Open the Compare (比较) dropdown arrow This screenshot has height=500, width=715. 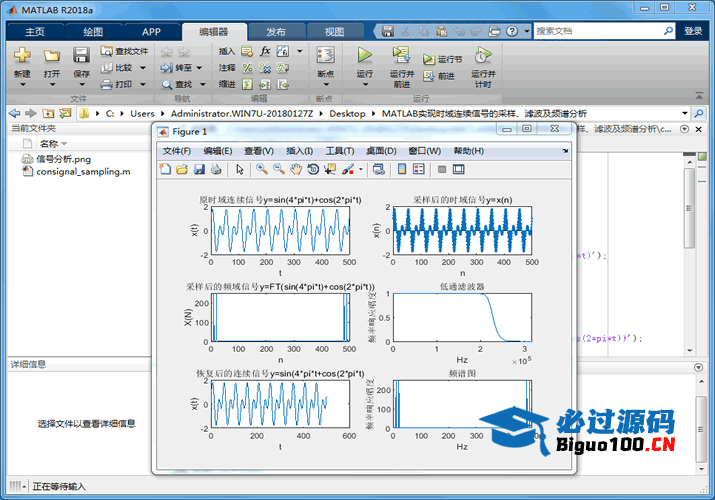[143, 68]
